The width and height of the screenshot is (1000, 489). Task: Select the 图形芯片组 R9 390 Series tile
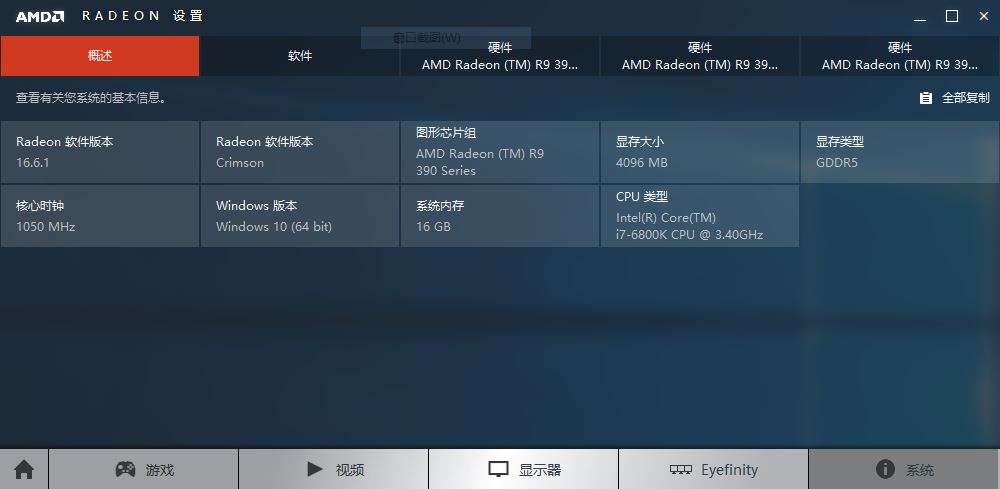[500, 152]
